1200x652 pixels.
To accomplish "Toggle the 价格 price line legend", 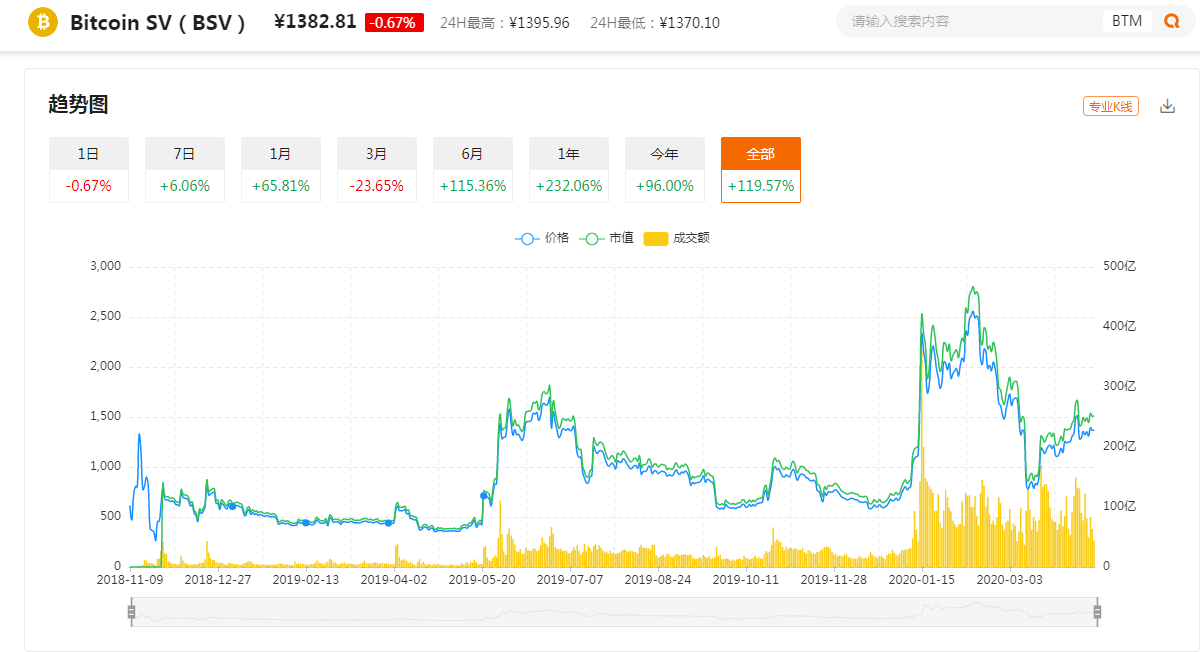I will tap(542, 238).
